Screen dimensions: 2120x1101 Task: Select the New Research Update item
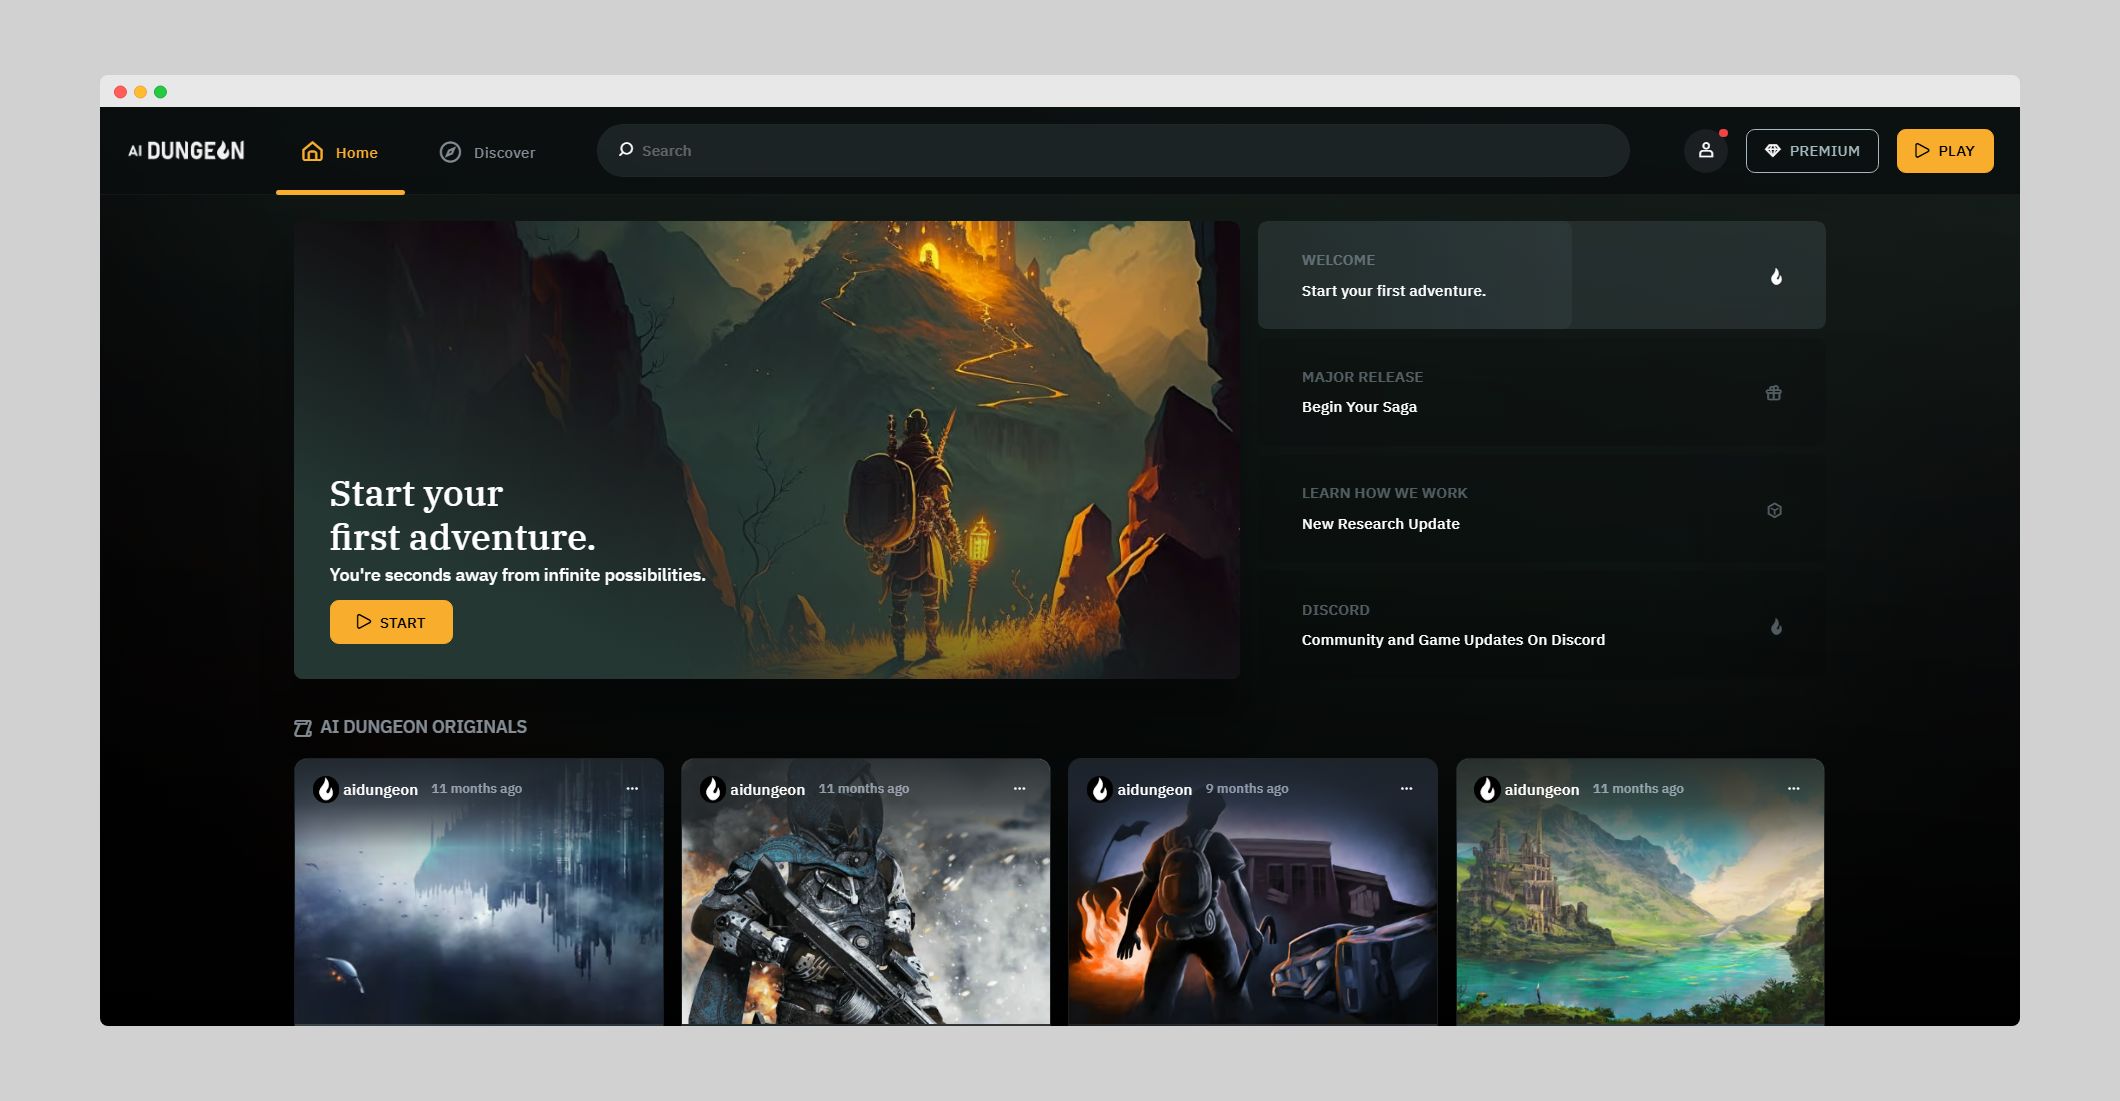click(x=1541, y=509)
